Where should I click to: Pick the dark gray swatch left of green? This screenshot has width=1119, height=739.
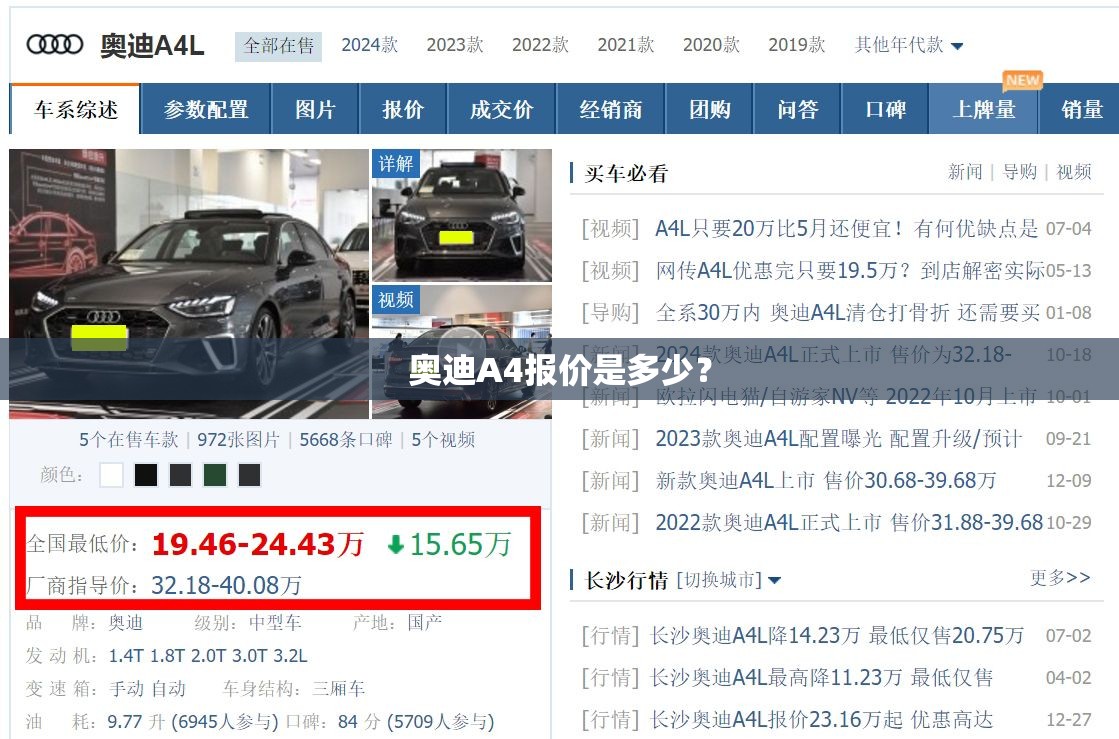[x=181, y=475]
